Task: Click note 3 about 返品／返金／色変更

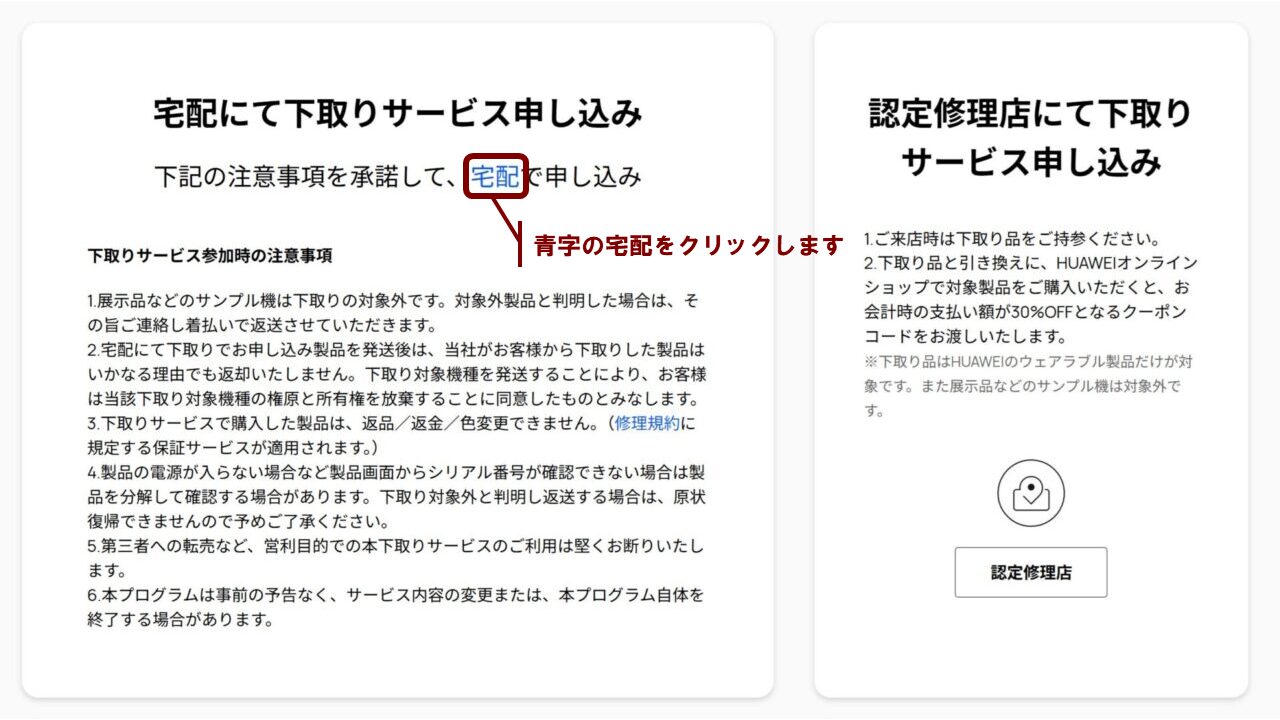Action: pyautogui.click(x=392, y=435)
